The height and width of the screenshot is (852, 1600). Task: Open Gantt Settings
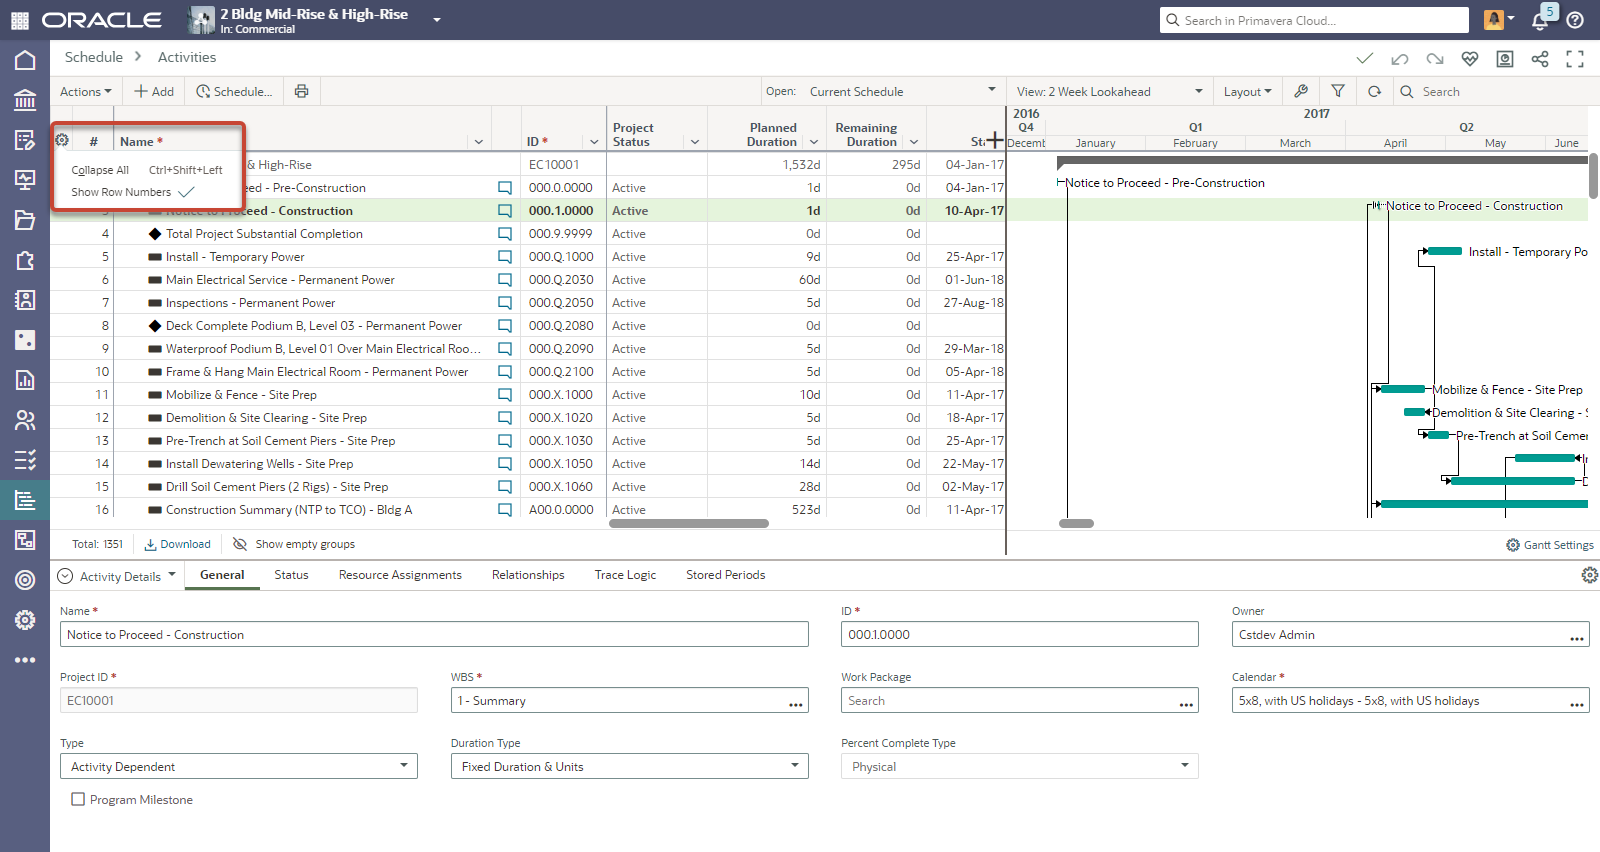(x=1550, y=545)
